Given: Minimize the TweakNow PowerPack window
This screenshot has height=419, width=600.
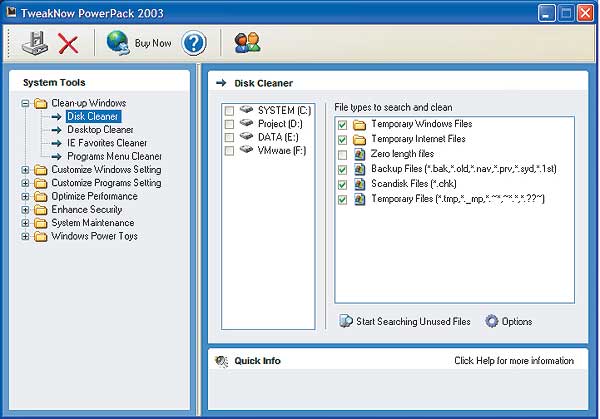Looking at the screenshot, I should [546, 13].
